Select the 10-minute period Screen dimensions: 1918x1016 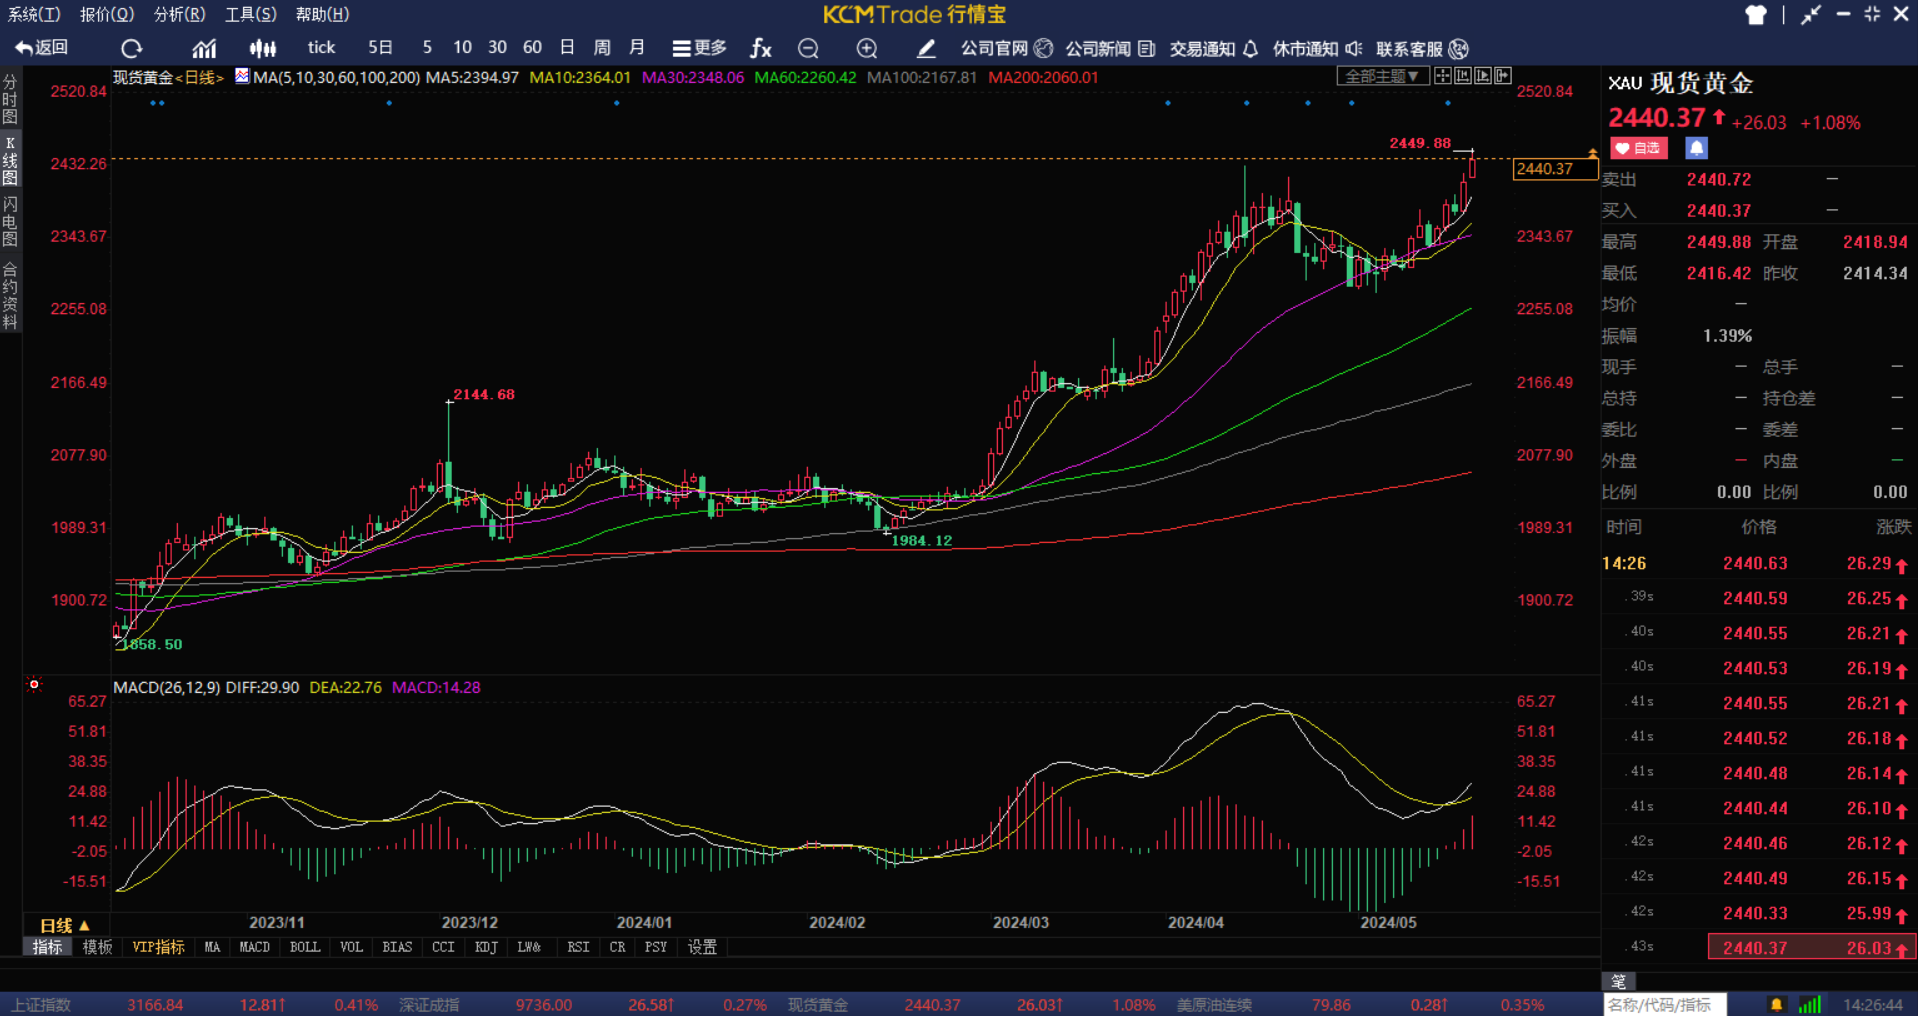coord(462,48)
